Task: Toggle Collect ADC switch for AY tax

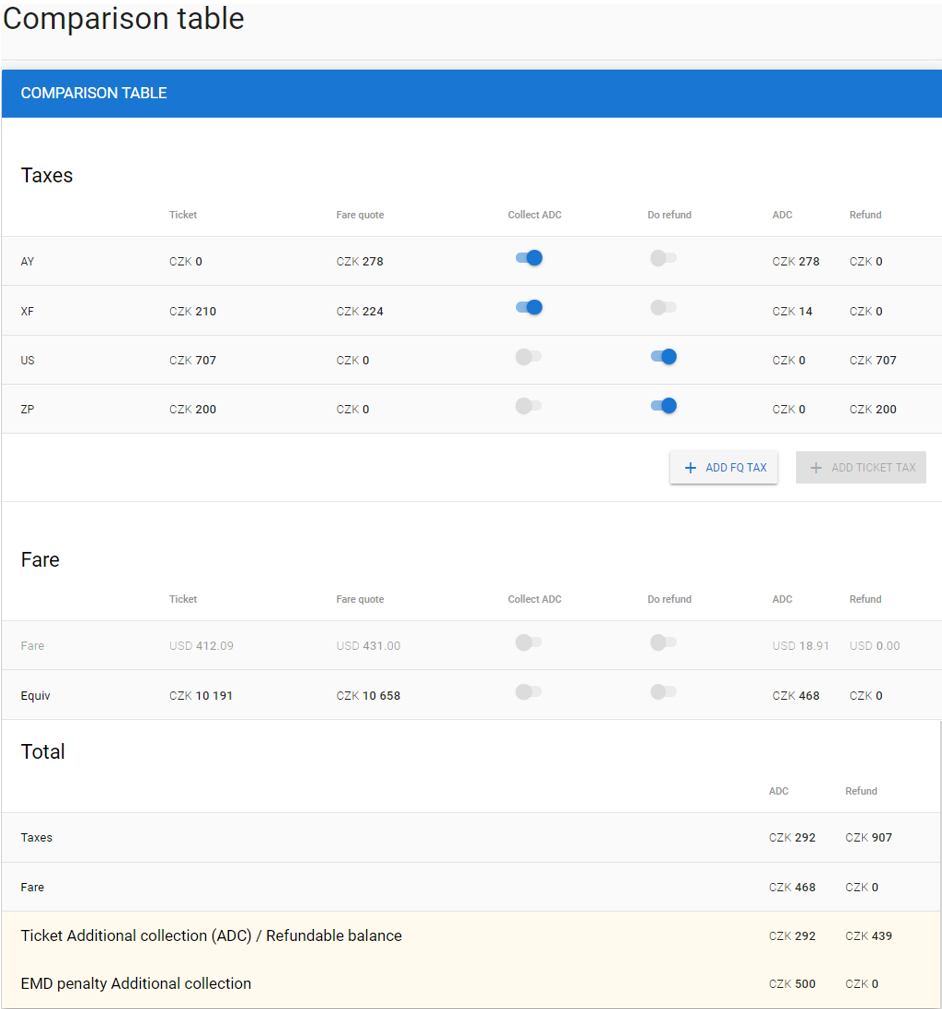Action: (528, 259)
